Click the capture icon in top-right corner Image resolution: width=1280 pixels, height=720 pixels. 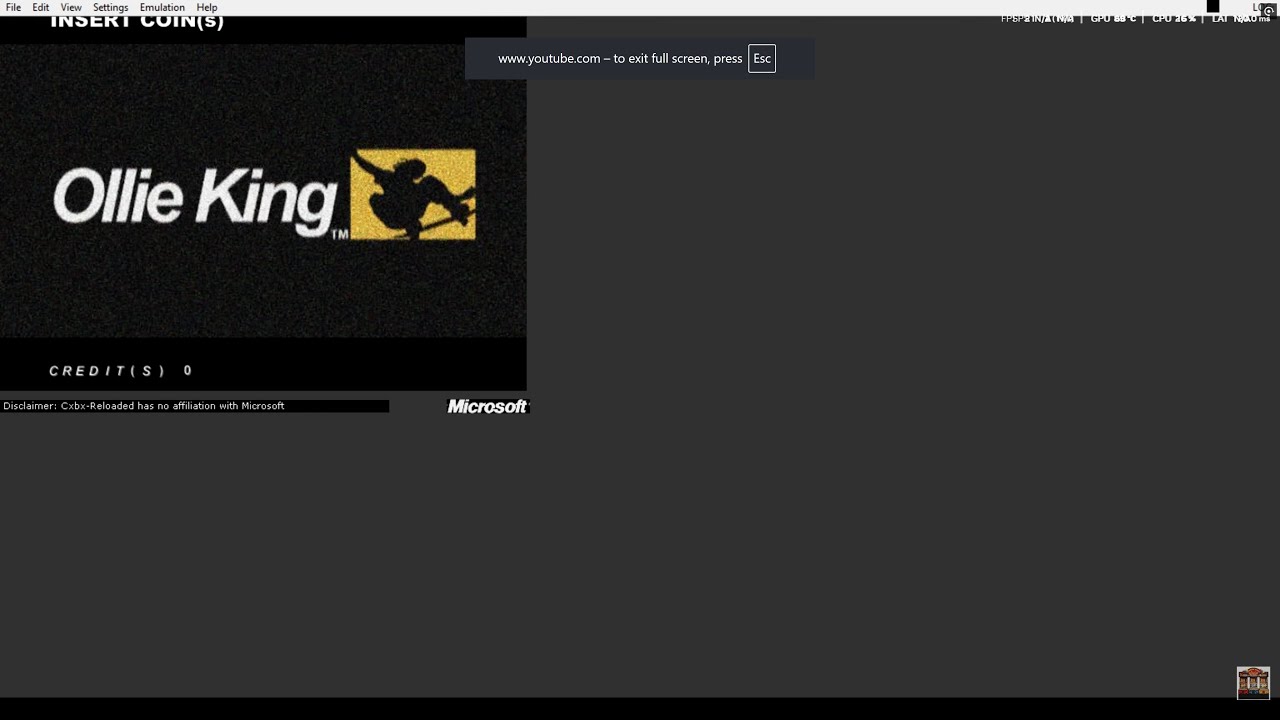[x=1268, y=10]
